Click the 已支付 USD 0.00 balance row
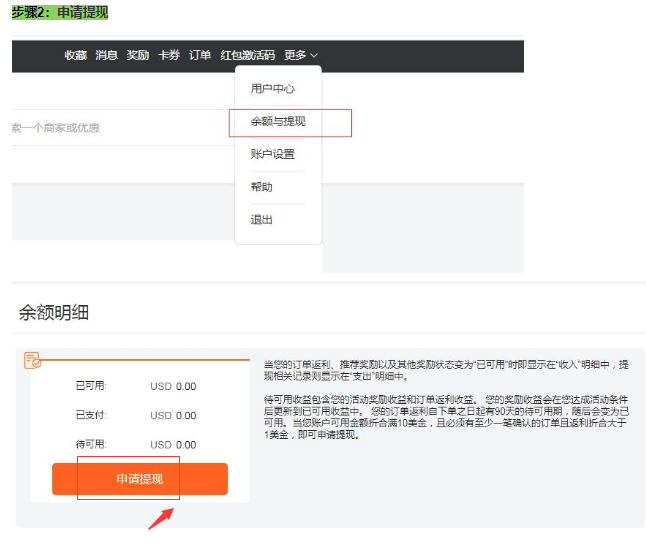The height and width of the screenshot is (542, 646). (136, 415)
